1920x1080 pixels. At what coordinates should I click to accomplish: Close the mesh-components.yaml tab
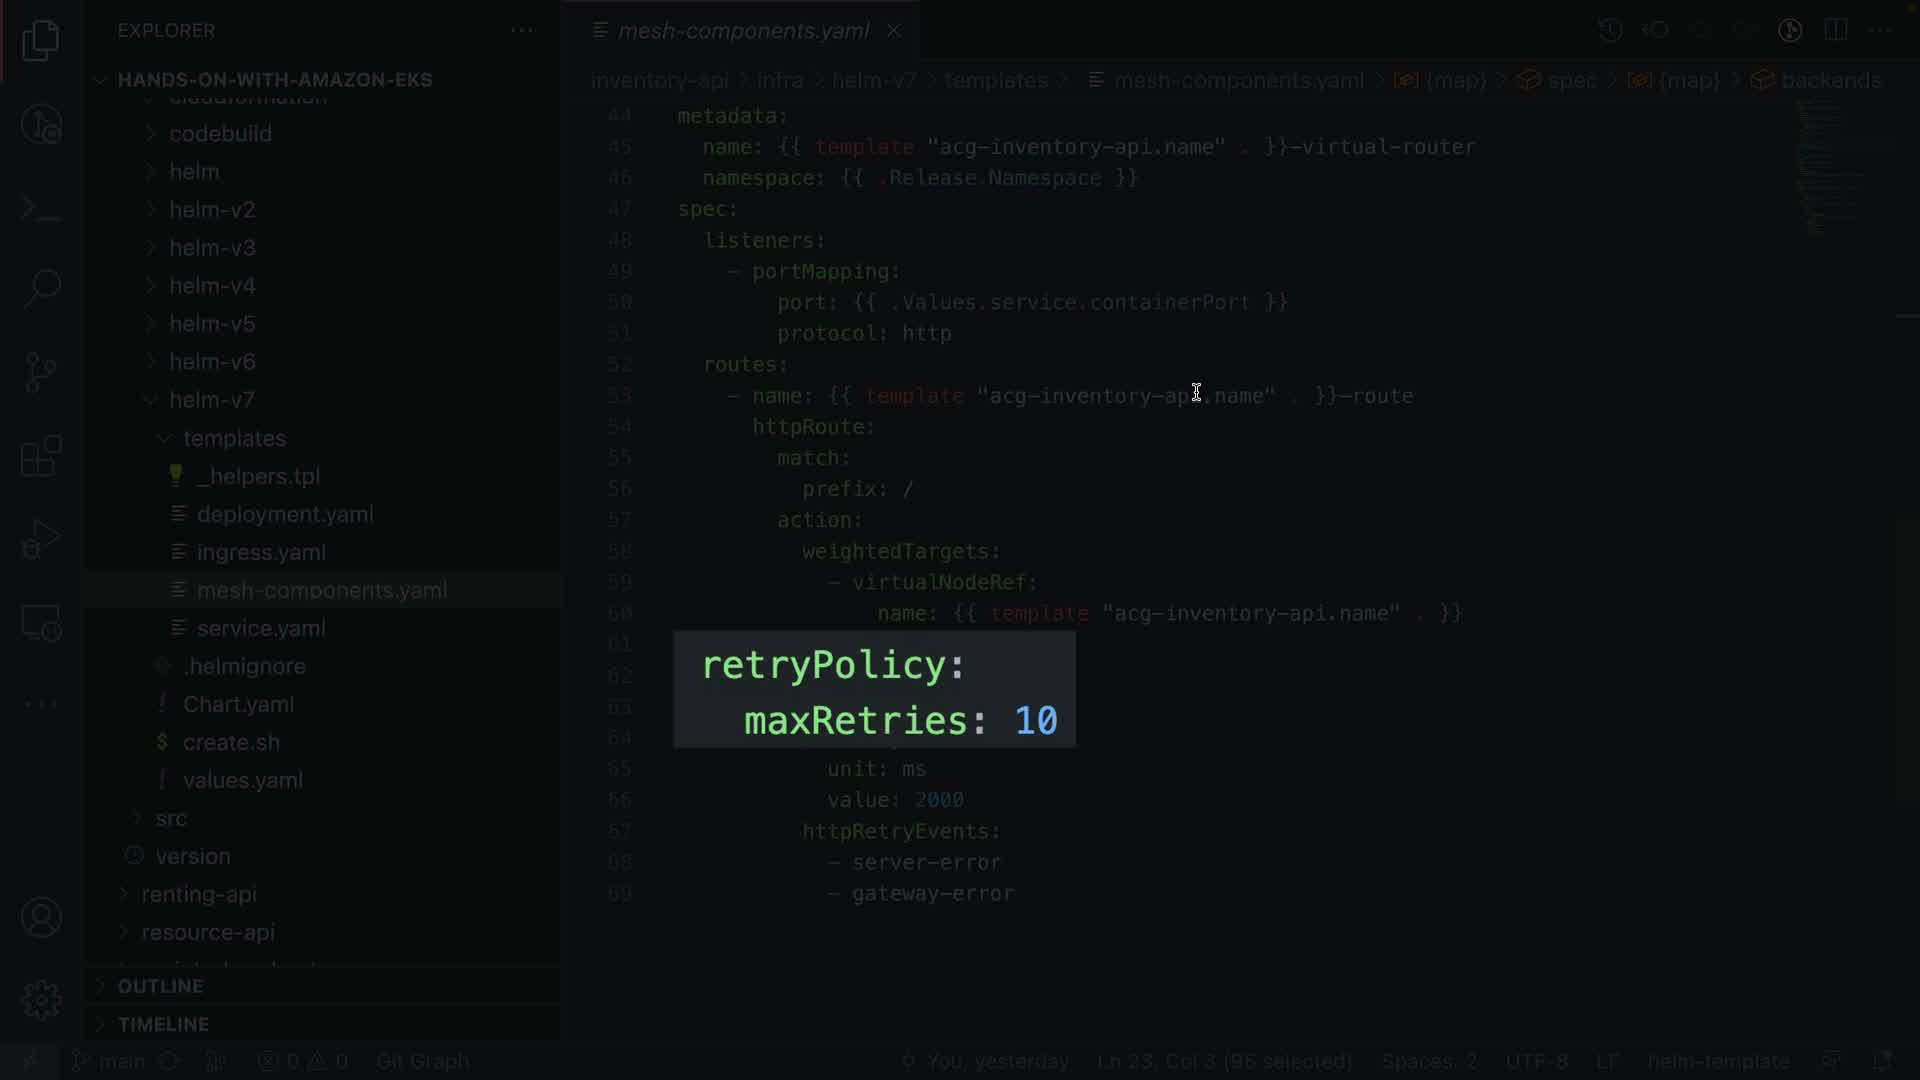(x=894, y=31)
